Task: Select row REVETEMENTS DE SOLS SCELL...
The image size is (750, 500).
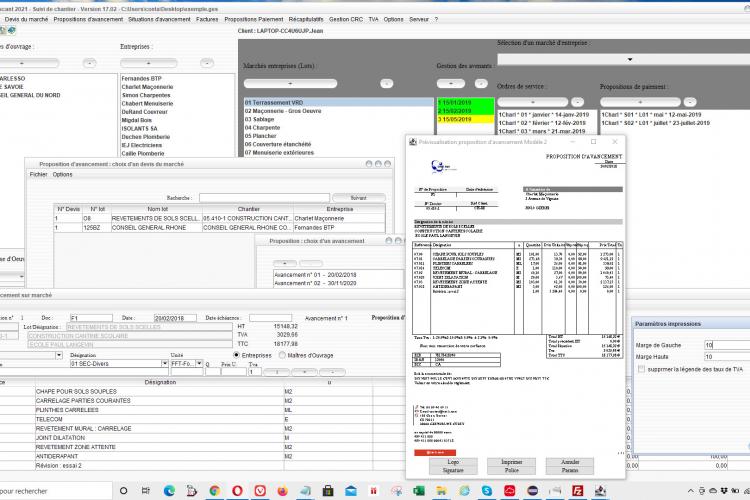Action: [219, 218]
